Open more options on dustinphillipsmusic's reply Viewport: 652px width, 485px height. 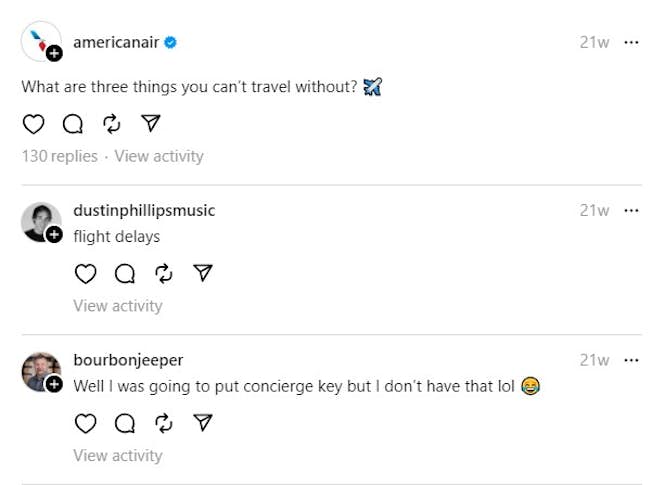631,210
